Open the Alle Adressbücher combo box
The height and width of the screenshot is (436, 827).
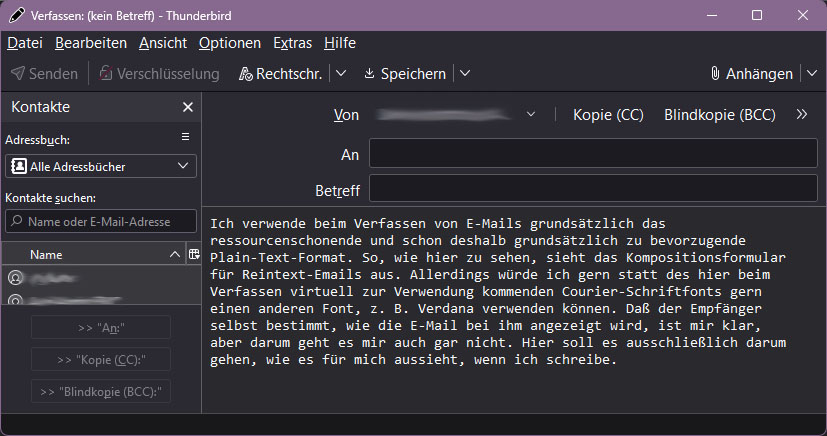click(101, 166)
